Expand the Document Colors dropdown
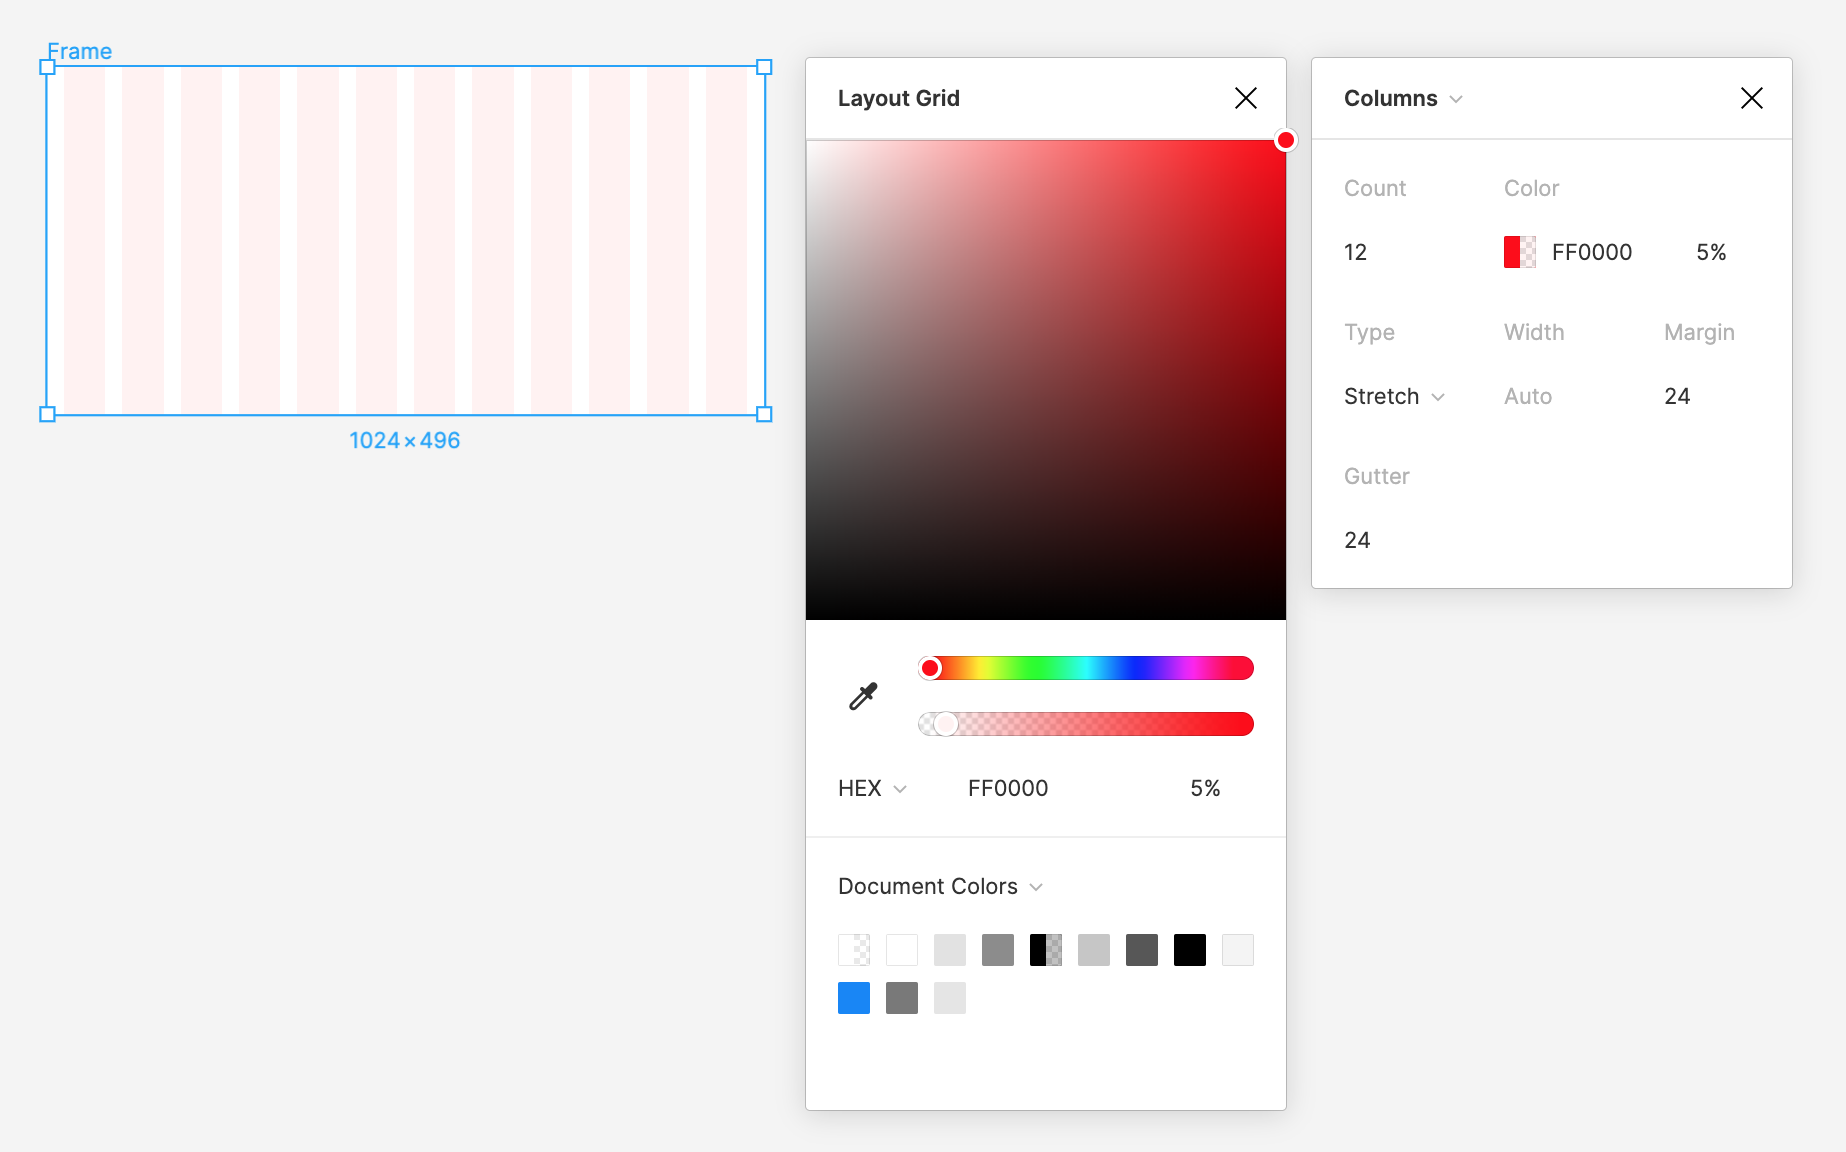This screenshot has width=1846, height=1152. (x=940, y=886)
